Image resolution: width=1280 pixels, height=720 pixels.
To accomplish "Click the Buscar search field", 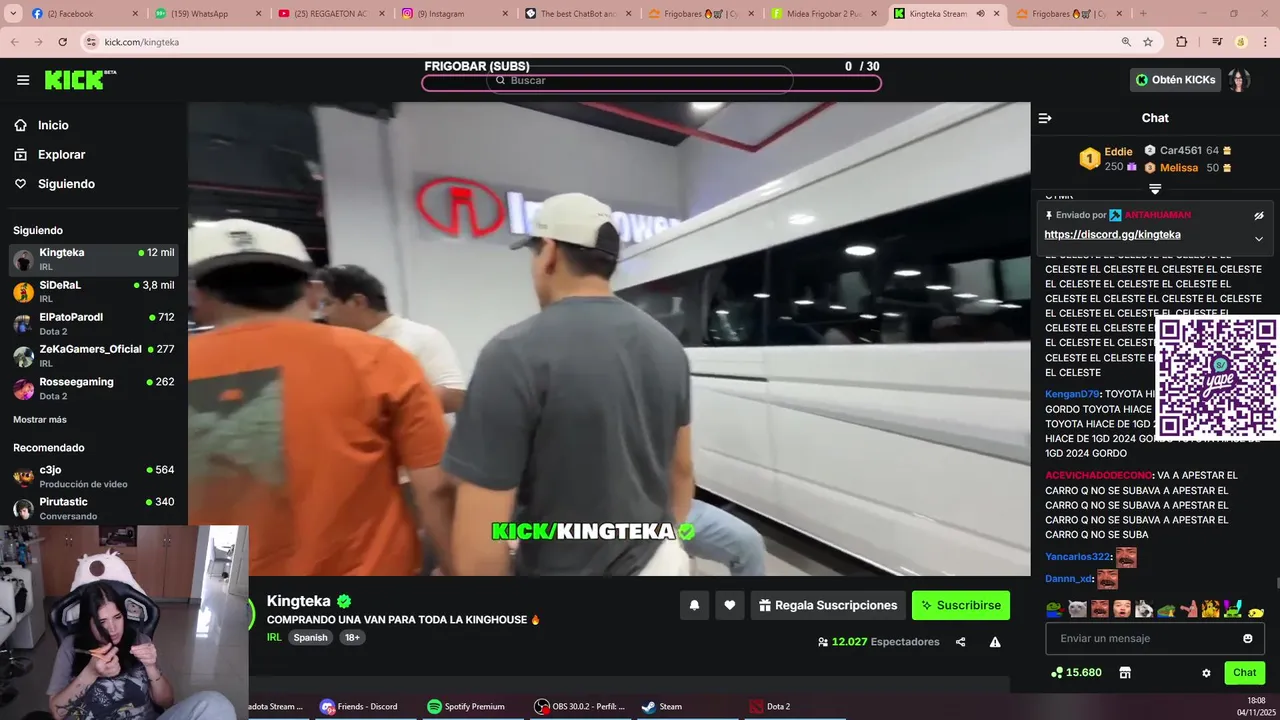I will [640, 80].
